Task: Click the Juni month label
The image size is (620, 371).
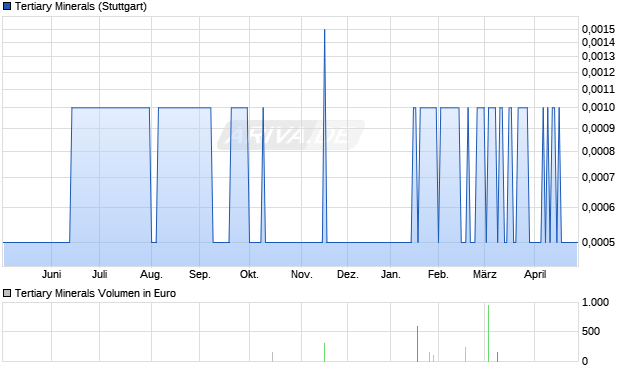Action: click(51, 274)
